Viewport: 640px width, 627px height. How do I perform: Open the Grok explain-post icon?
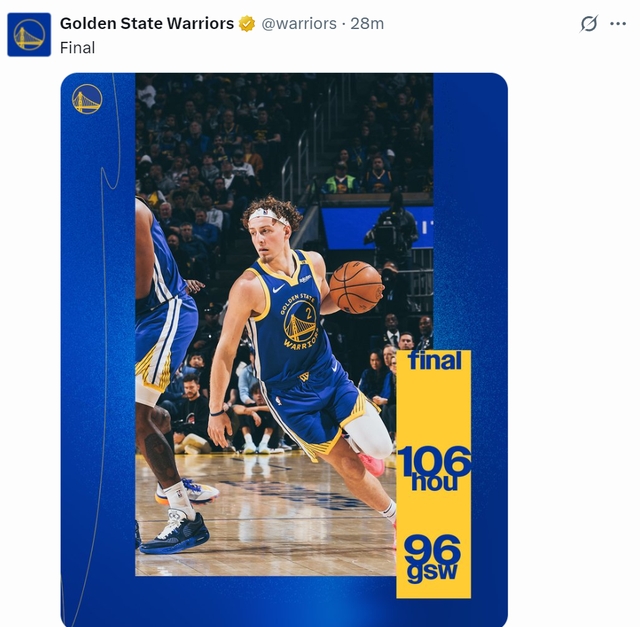[x=589, y=24]
